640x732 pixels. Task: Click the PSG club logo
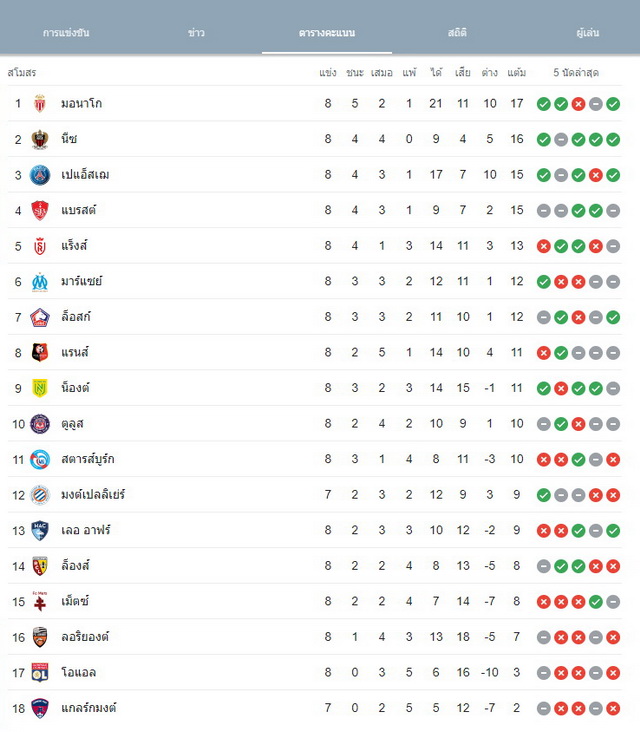pyautogui.click(x=40, y=175)
